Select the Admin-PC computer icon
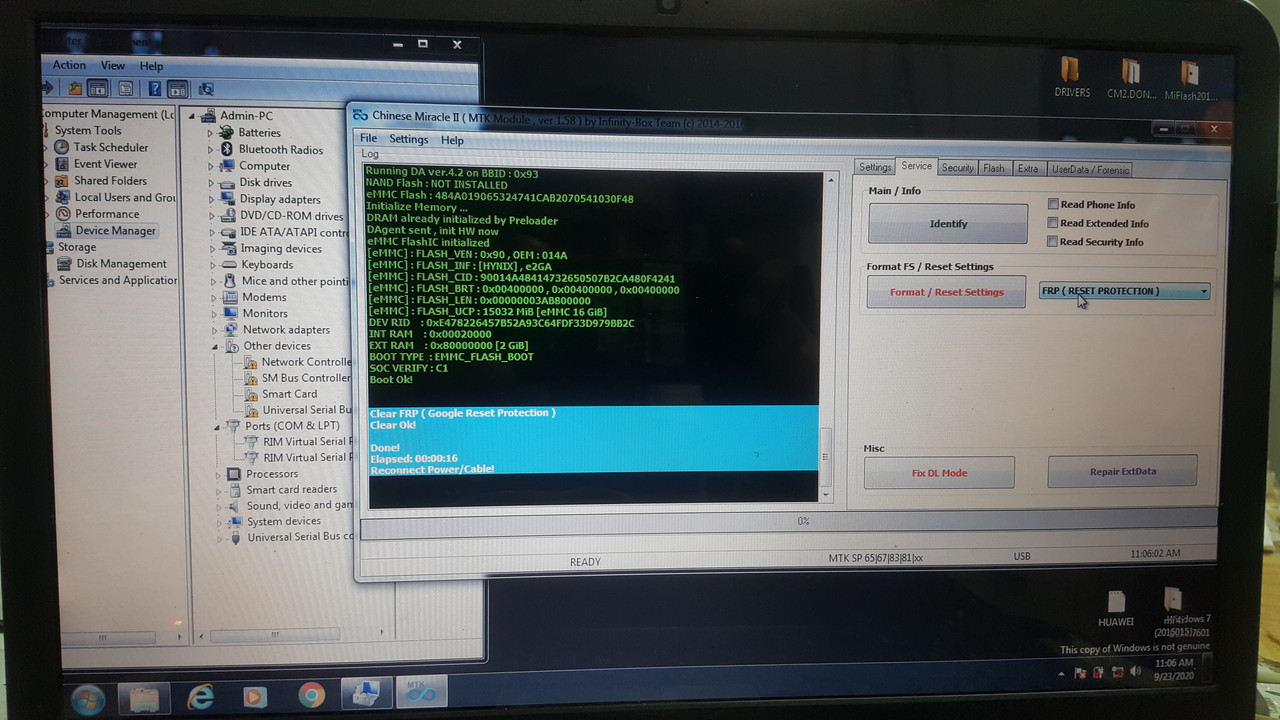The width and height of the screenshot is (1280, 720). click(x=209, y=115)
